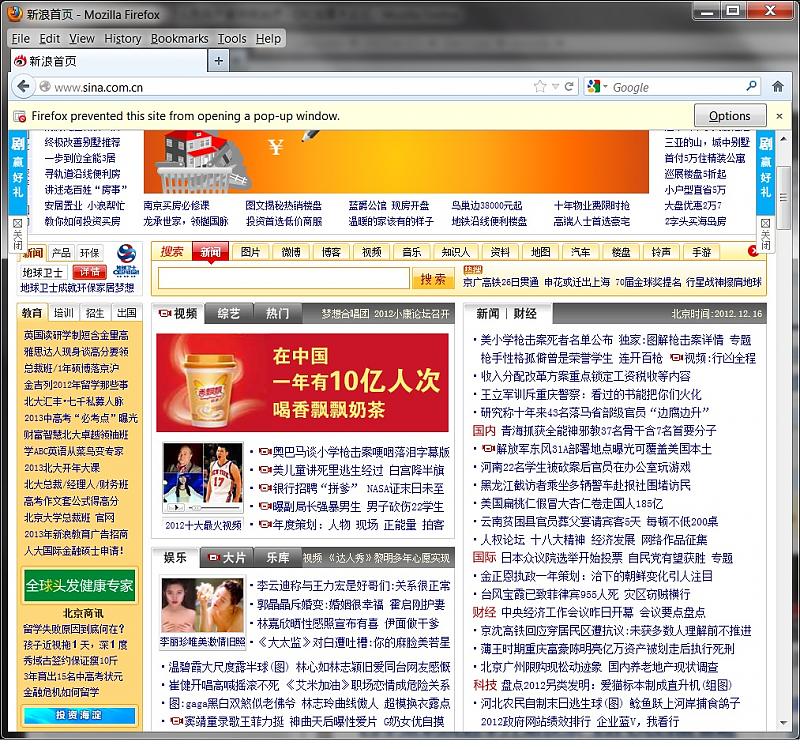Screen dimensions: 800x749
Task: Click the red close icon beside 手游 tab
Action: click(753, 251)
